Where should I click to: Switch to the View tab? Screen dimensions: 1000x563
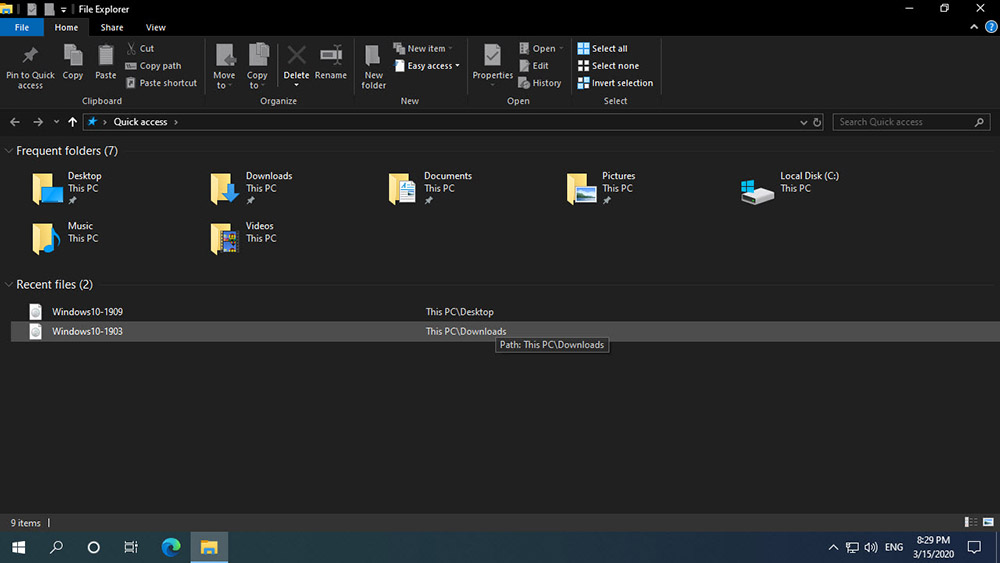pyautogui.click(x=156, y=27)
